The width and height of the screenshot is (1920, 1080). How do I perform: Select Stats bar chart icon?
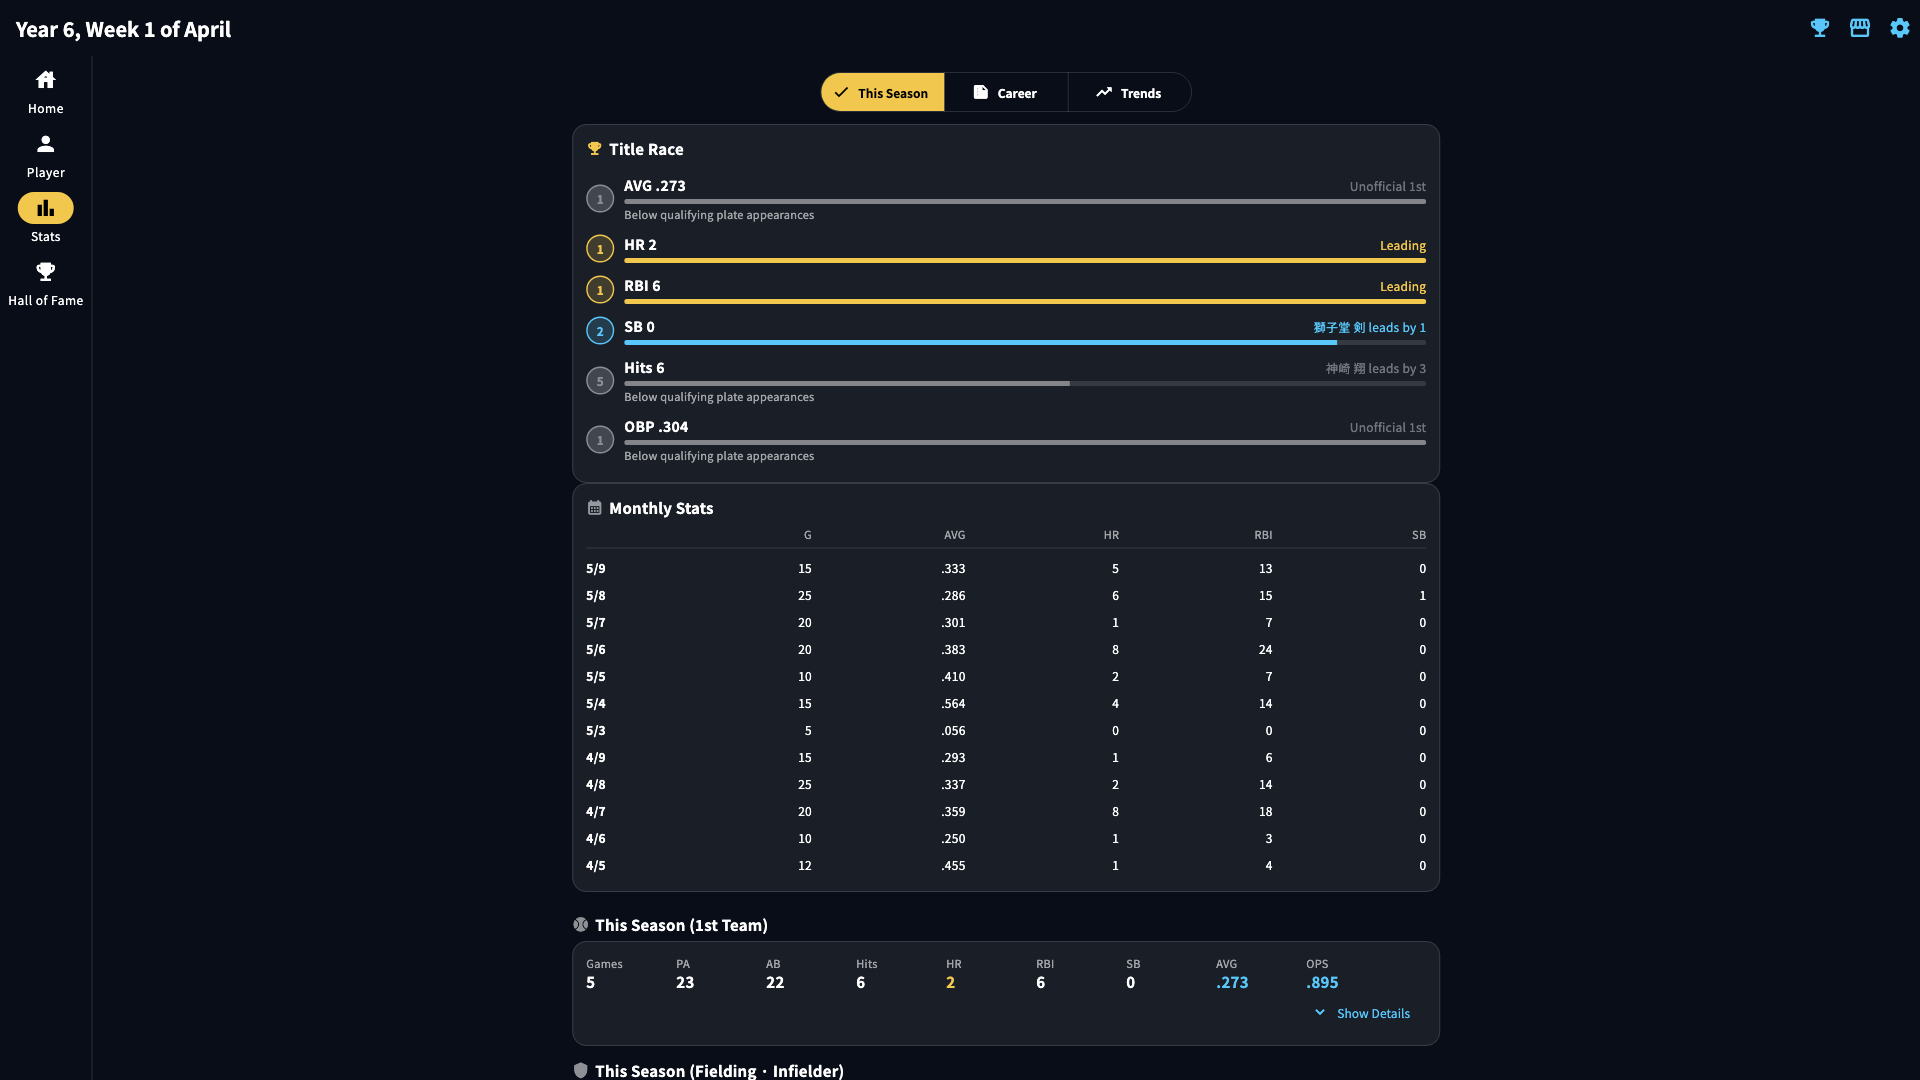(45, 208)
